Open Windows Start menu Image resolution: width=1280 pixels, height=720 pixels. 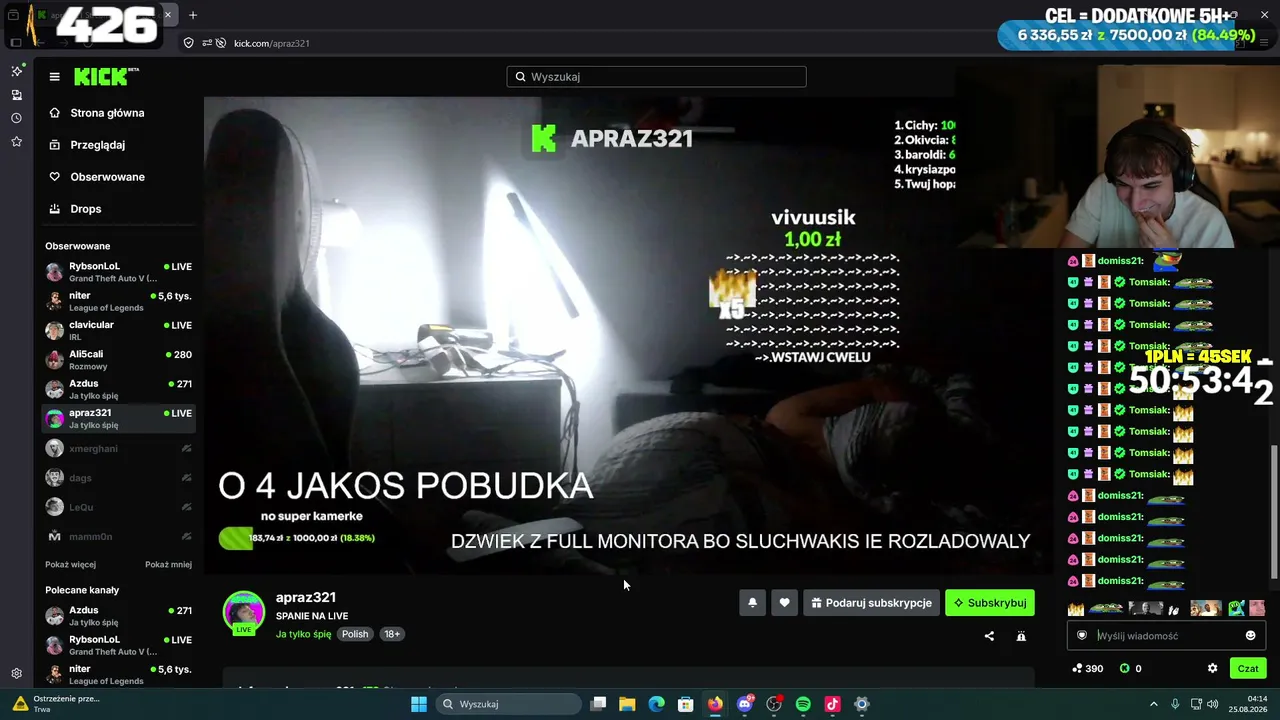tap(419, 704)
